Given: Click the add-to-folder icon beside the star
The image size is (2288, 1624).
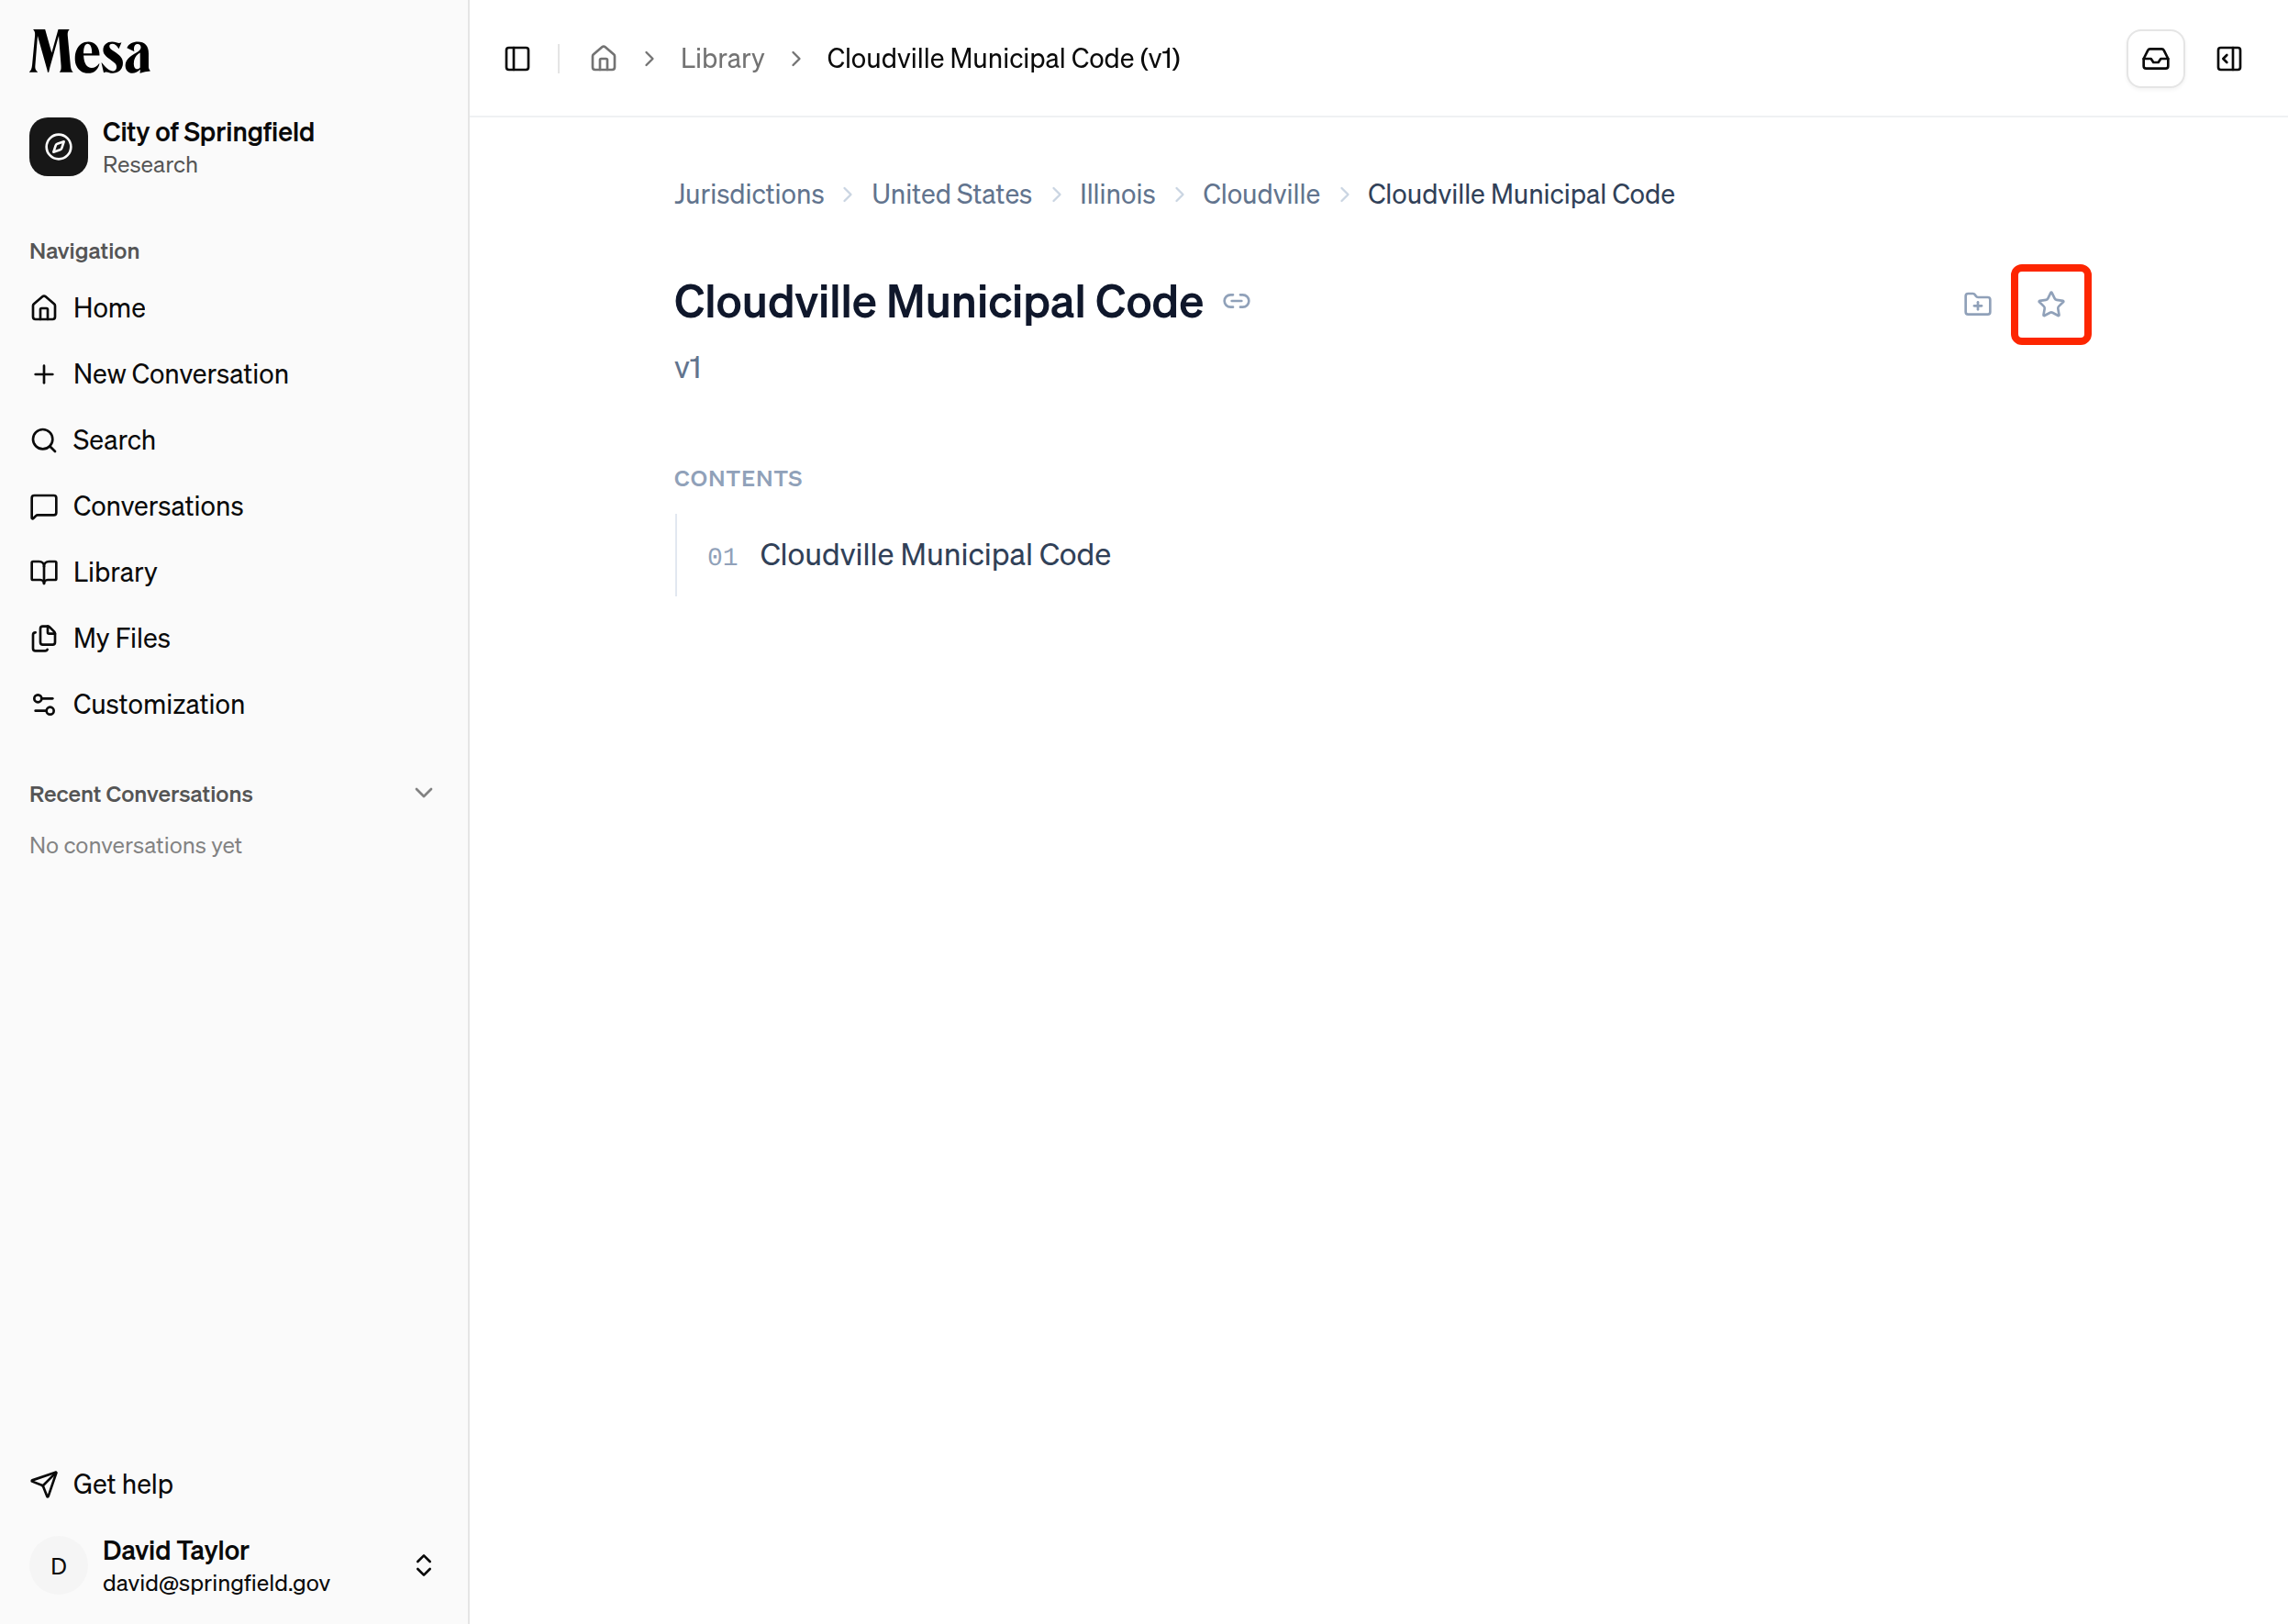Looking at the screenshot, I should point(1977,304).
